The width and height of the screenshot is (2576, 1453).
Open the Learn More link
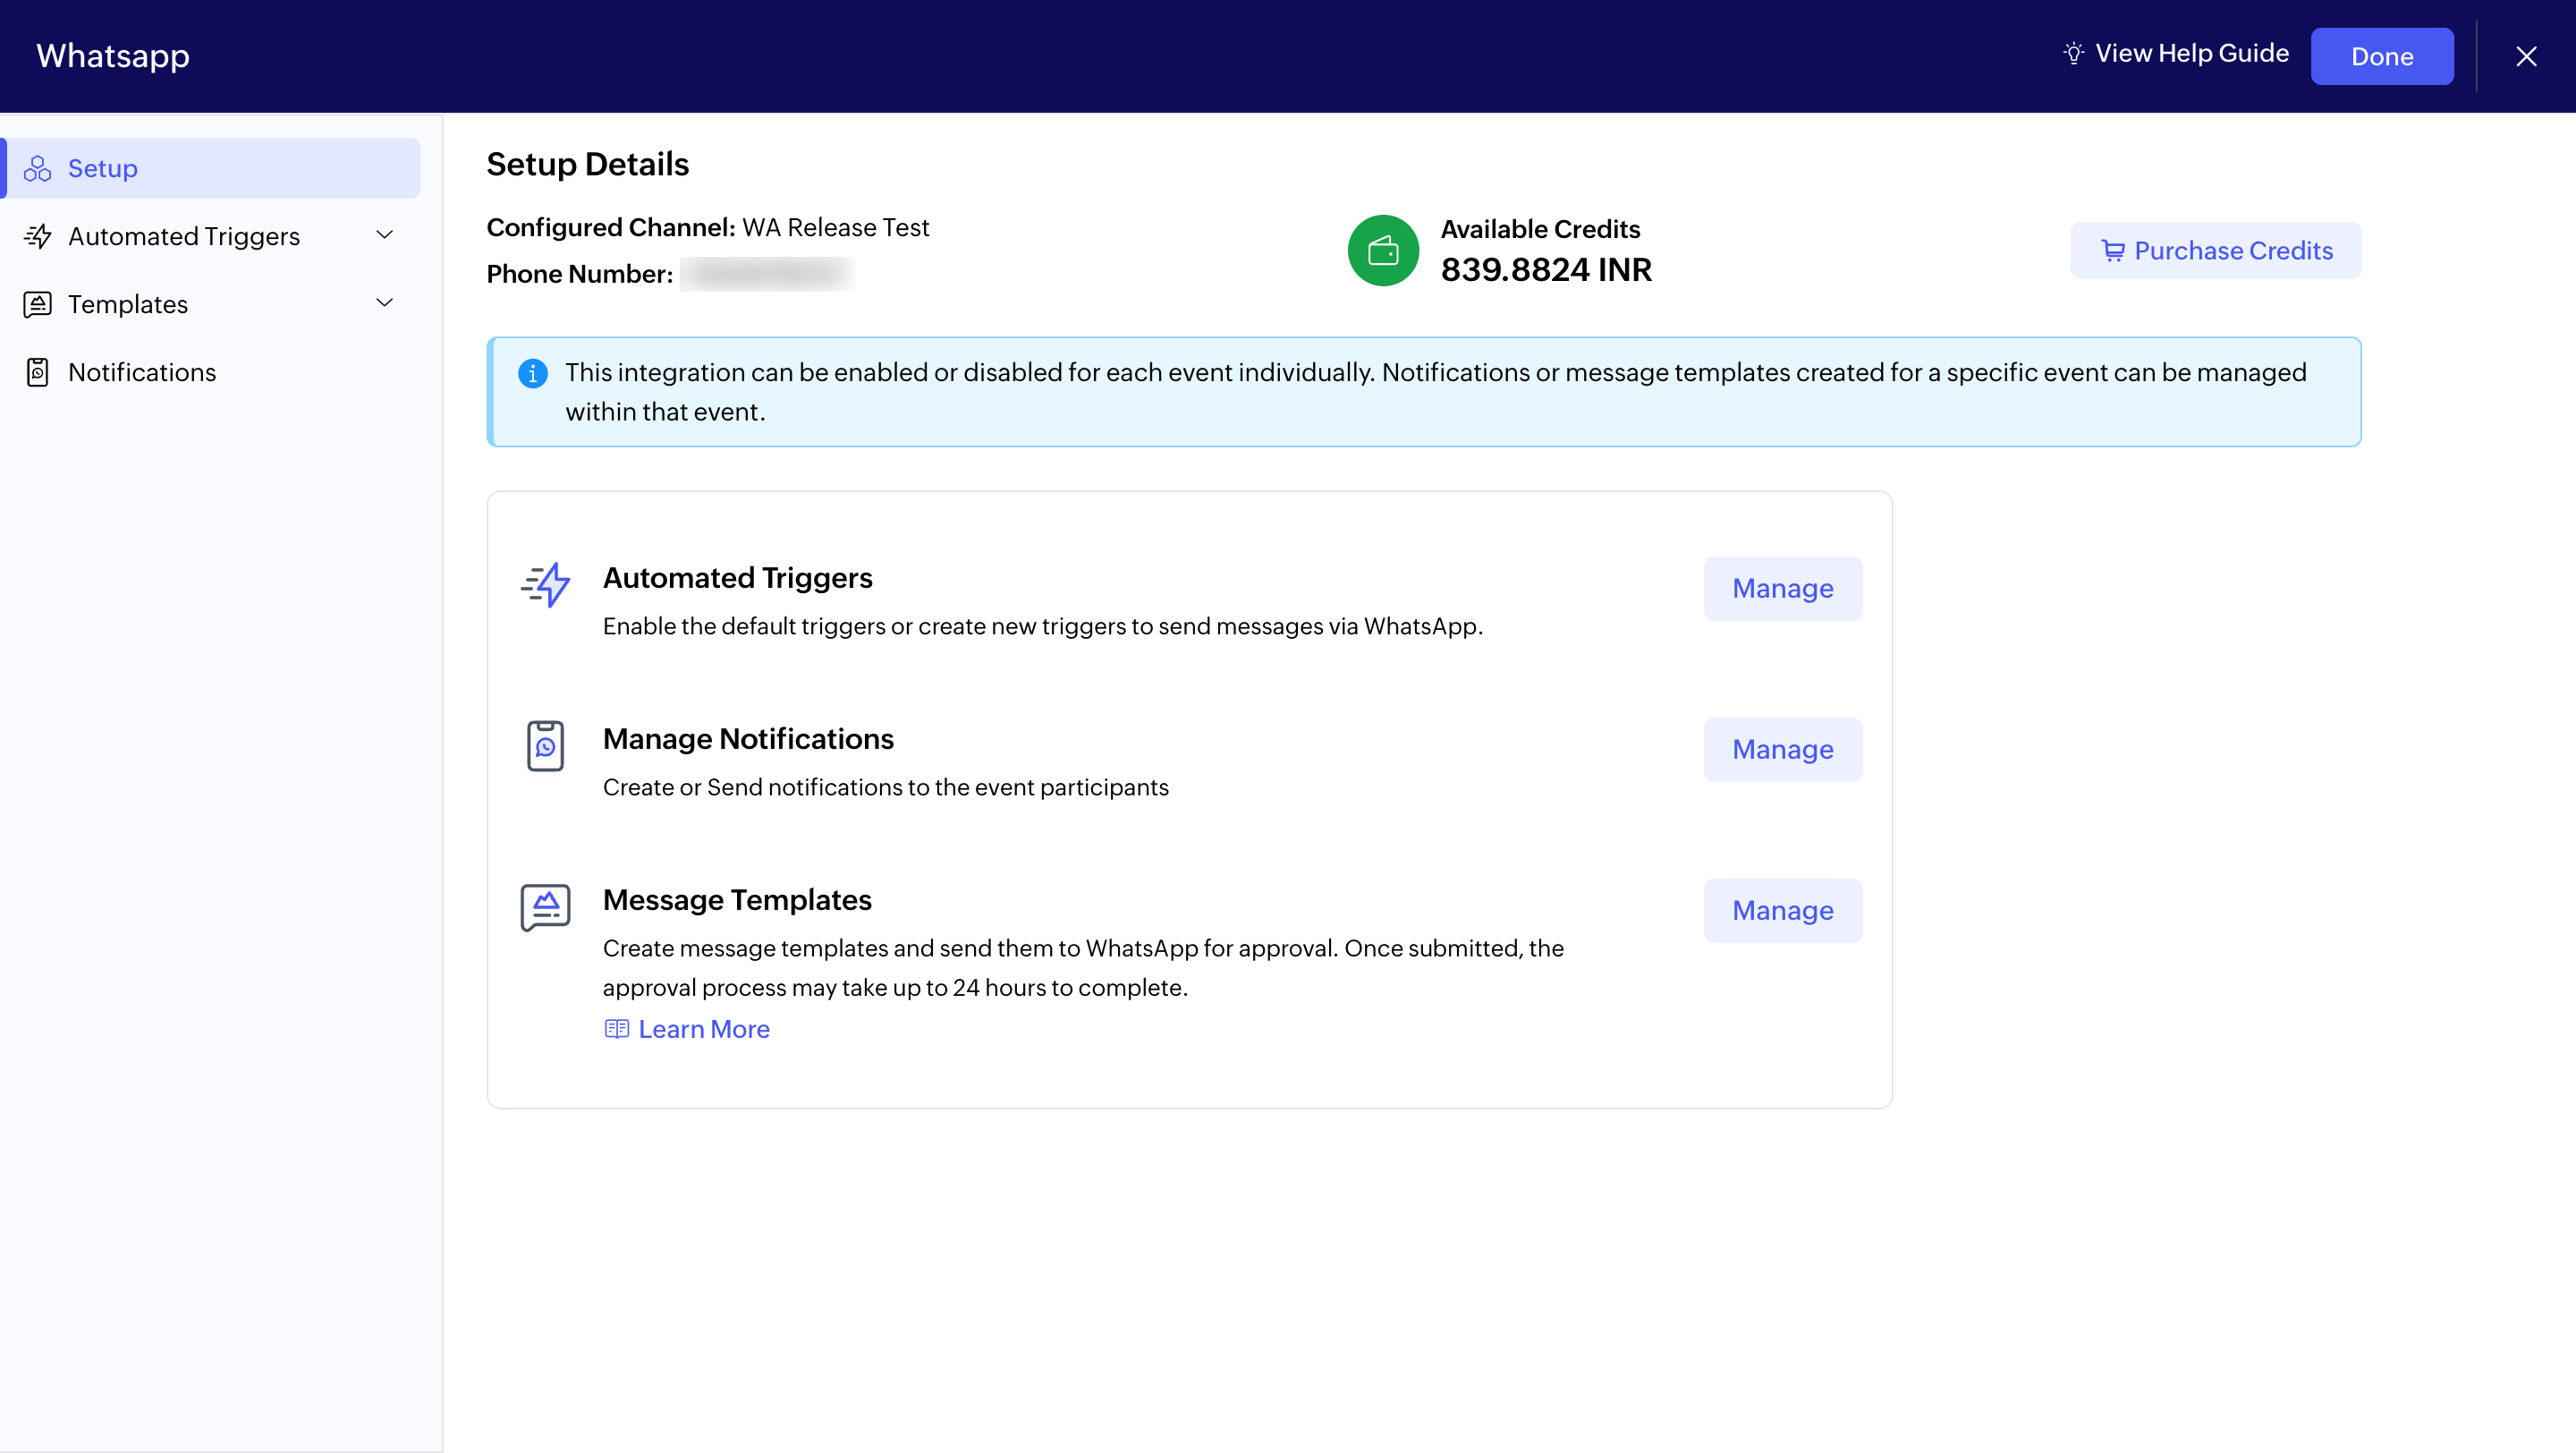(703, 1029)
